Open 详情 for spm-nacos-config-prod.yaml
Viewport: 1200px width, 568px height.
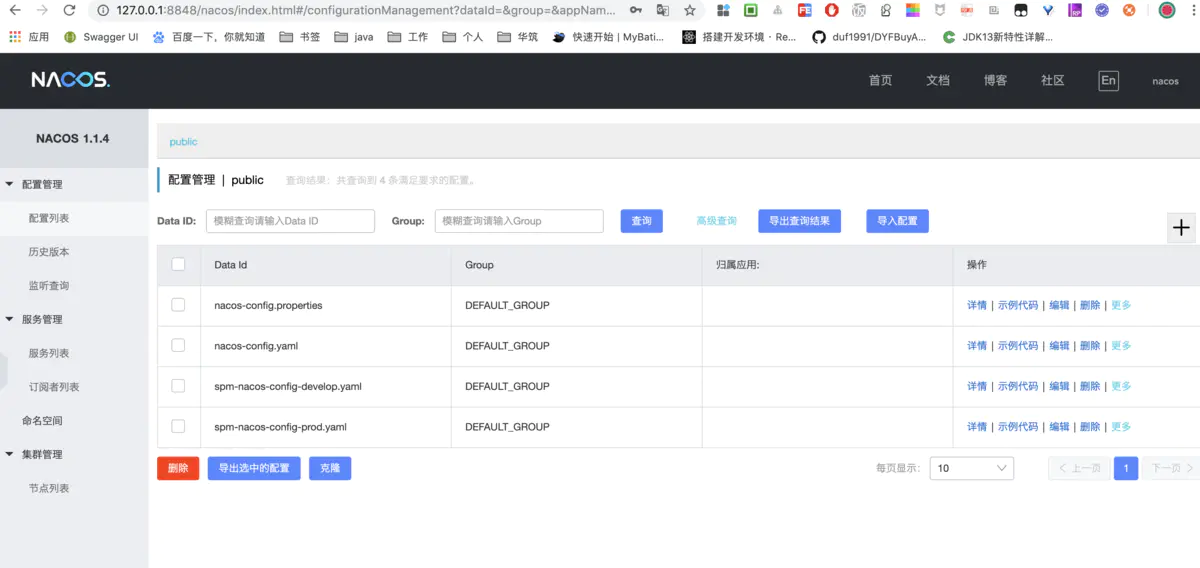977,426
